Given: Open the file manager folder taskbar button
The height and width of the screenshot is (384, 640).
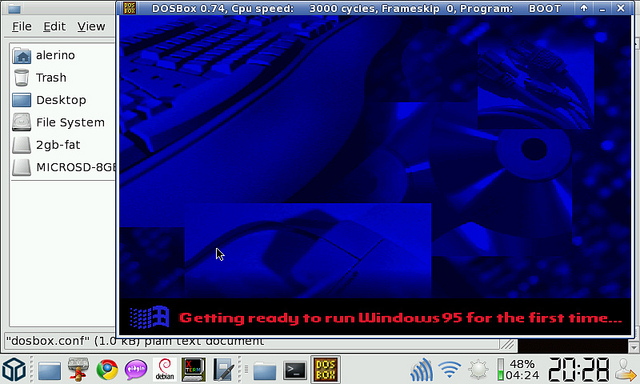Looking at the screenshot, I should (264, 371).
